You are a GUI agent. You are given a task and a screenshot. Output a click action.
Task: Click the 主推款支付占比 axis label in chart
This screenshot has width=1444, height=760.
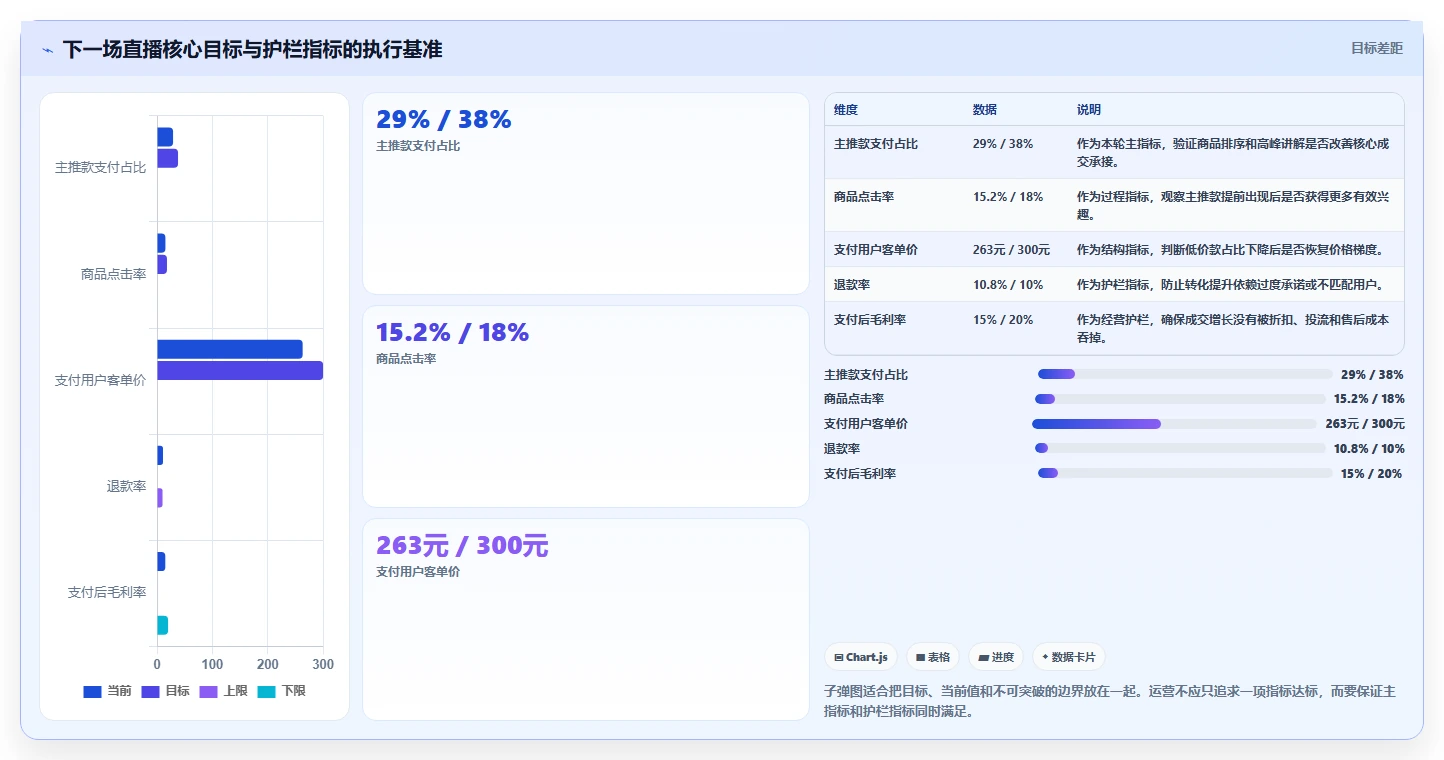pyautogui.click(x=100, y=167)
